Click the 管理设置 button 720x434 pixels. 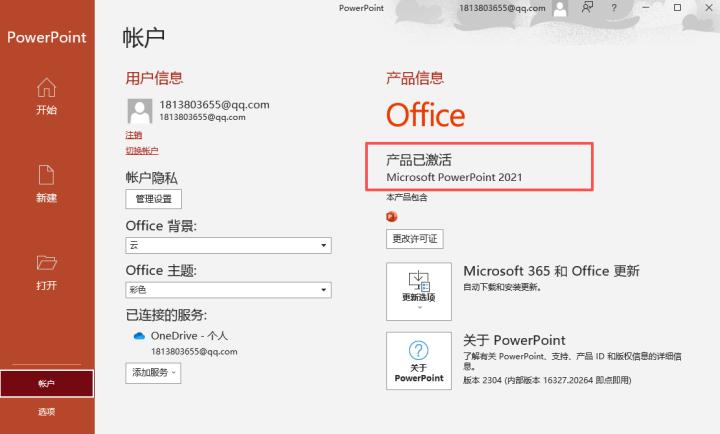(153, 199)
